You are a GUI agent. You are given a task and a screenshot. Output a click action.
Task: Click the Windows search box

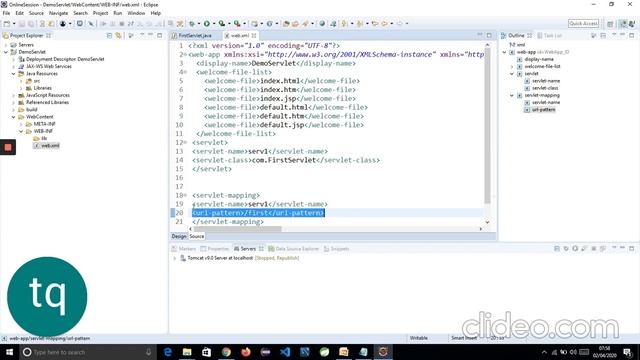pos(88,352)
